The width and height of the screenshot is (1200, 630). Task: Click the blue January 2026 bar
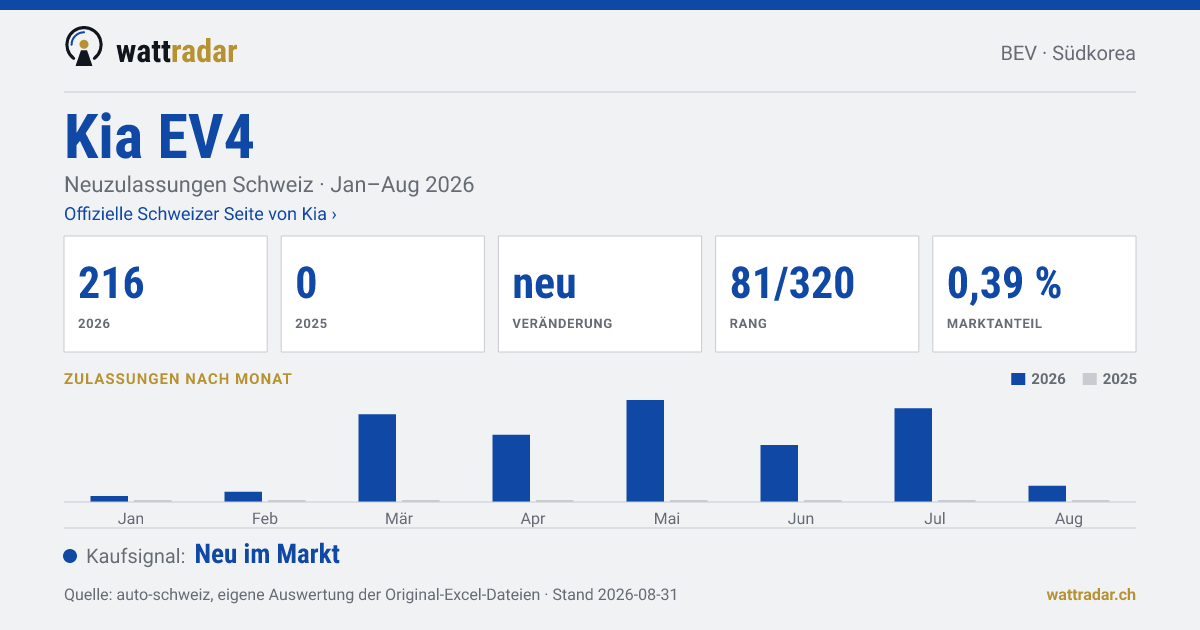point(109,498)
